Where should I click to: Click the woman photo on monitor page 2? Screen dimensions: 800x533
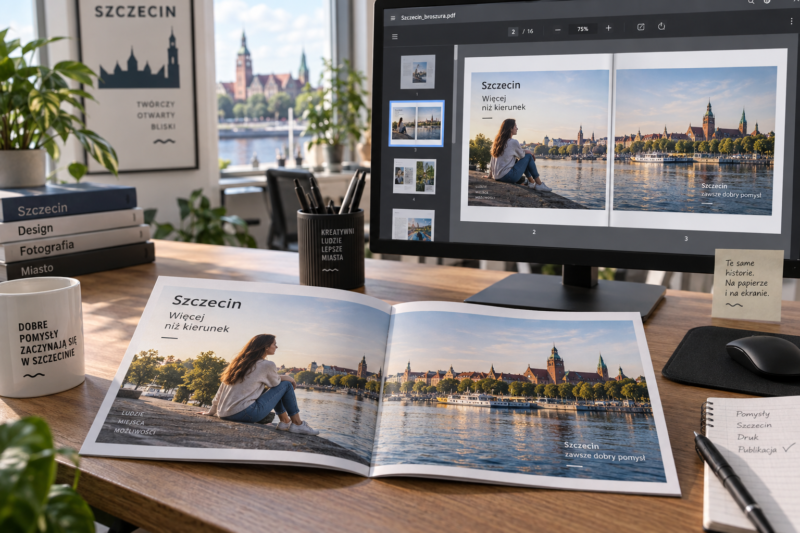(x=538, y=139)
